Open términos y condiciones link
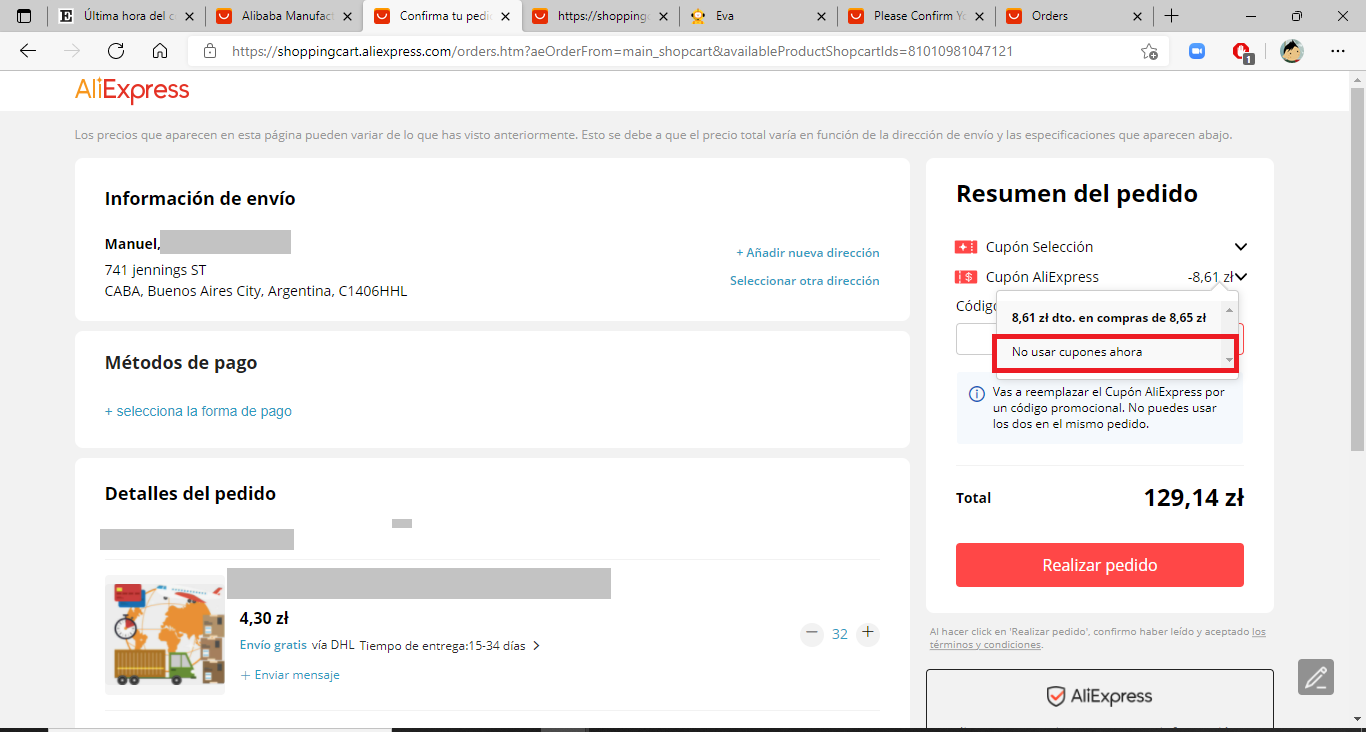The image size is (1366, 732). 1098,638
